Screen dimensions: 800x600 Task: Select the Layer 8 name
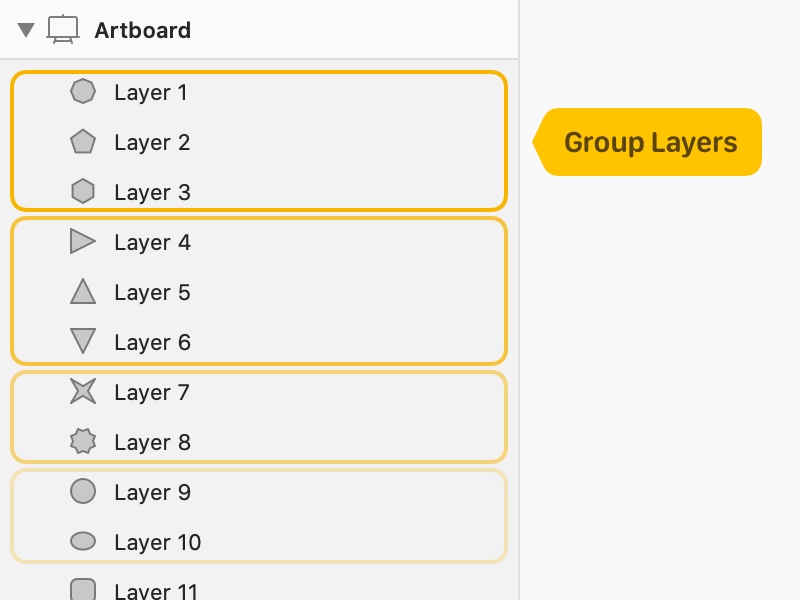tap(153, 442)
